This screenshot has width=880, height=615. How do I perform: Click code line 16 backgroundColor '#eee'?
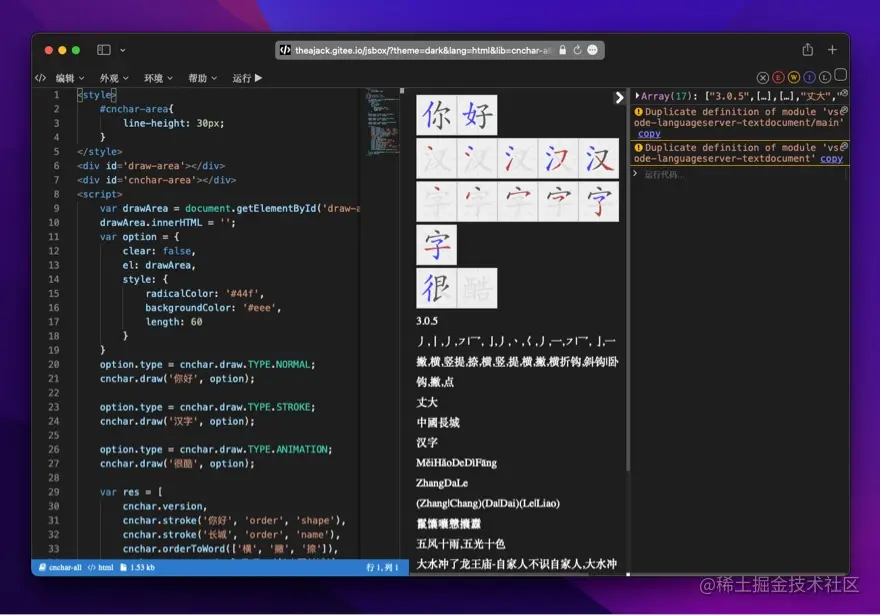coord(213,308)
